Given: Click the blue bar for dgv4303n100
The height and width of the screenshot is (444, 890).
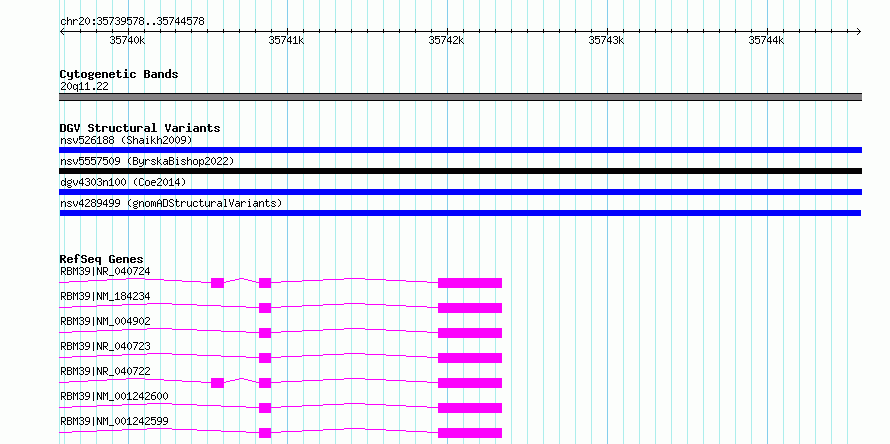Looking at the screenshot, I should [460, 192].
